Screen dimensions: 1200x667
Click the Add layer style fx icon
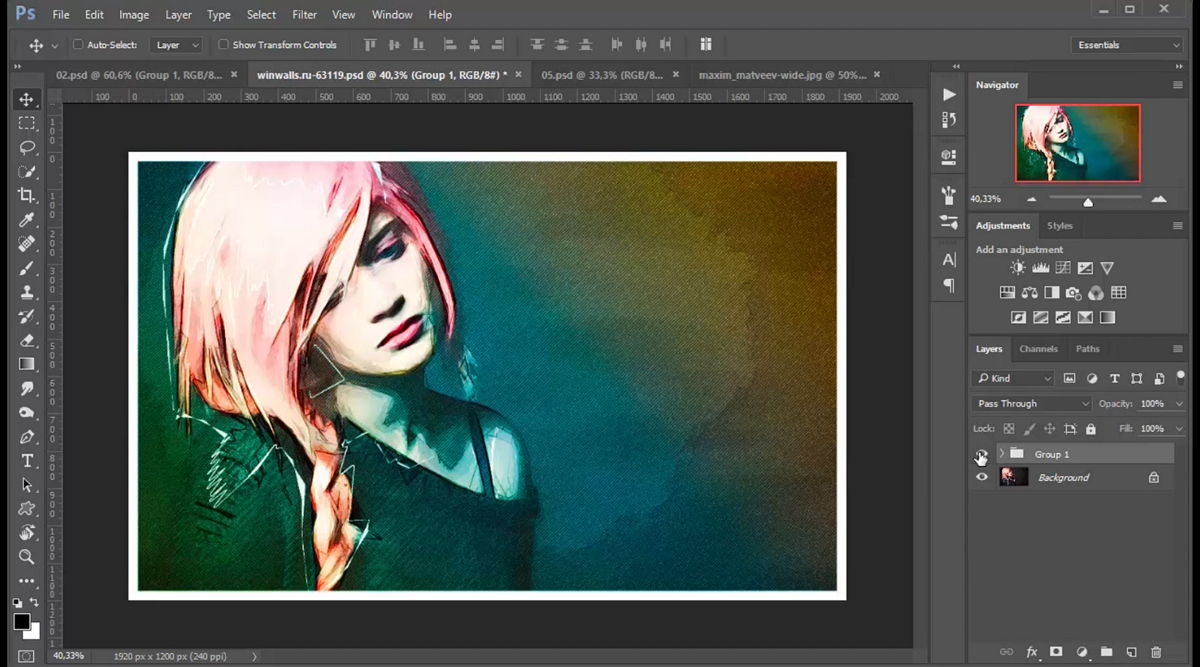pos(1032,652)
